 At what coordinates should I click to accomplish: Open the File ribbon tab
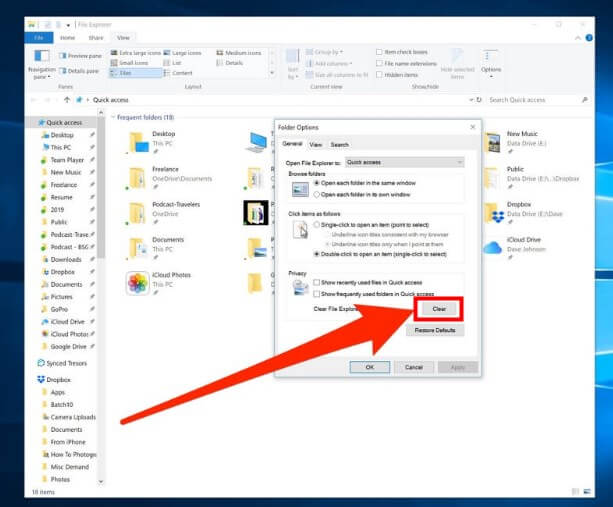[x=39, y=38]
